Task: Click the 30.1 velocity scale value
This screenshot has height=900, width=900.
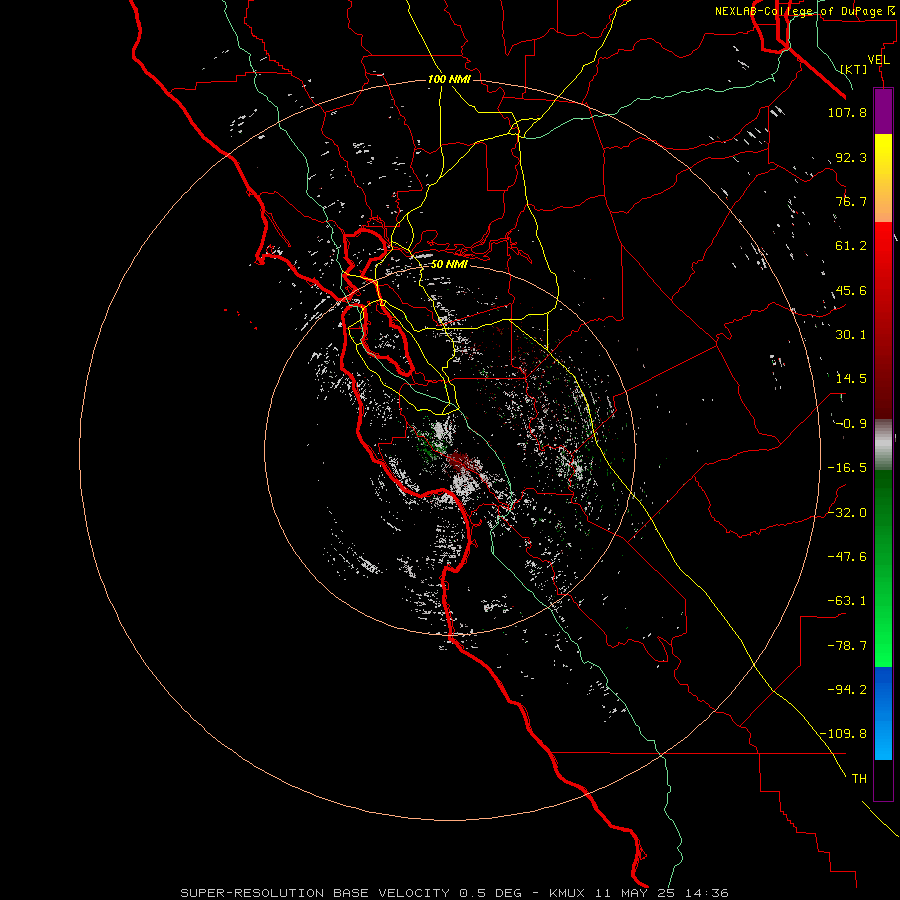Action: coord(851,335)
